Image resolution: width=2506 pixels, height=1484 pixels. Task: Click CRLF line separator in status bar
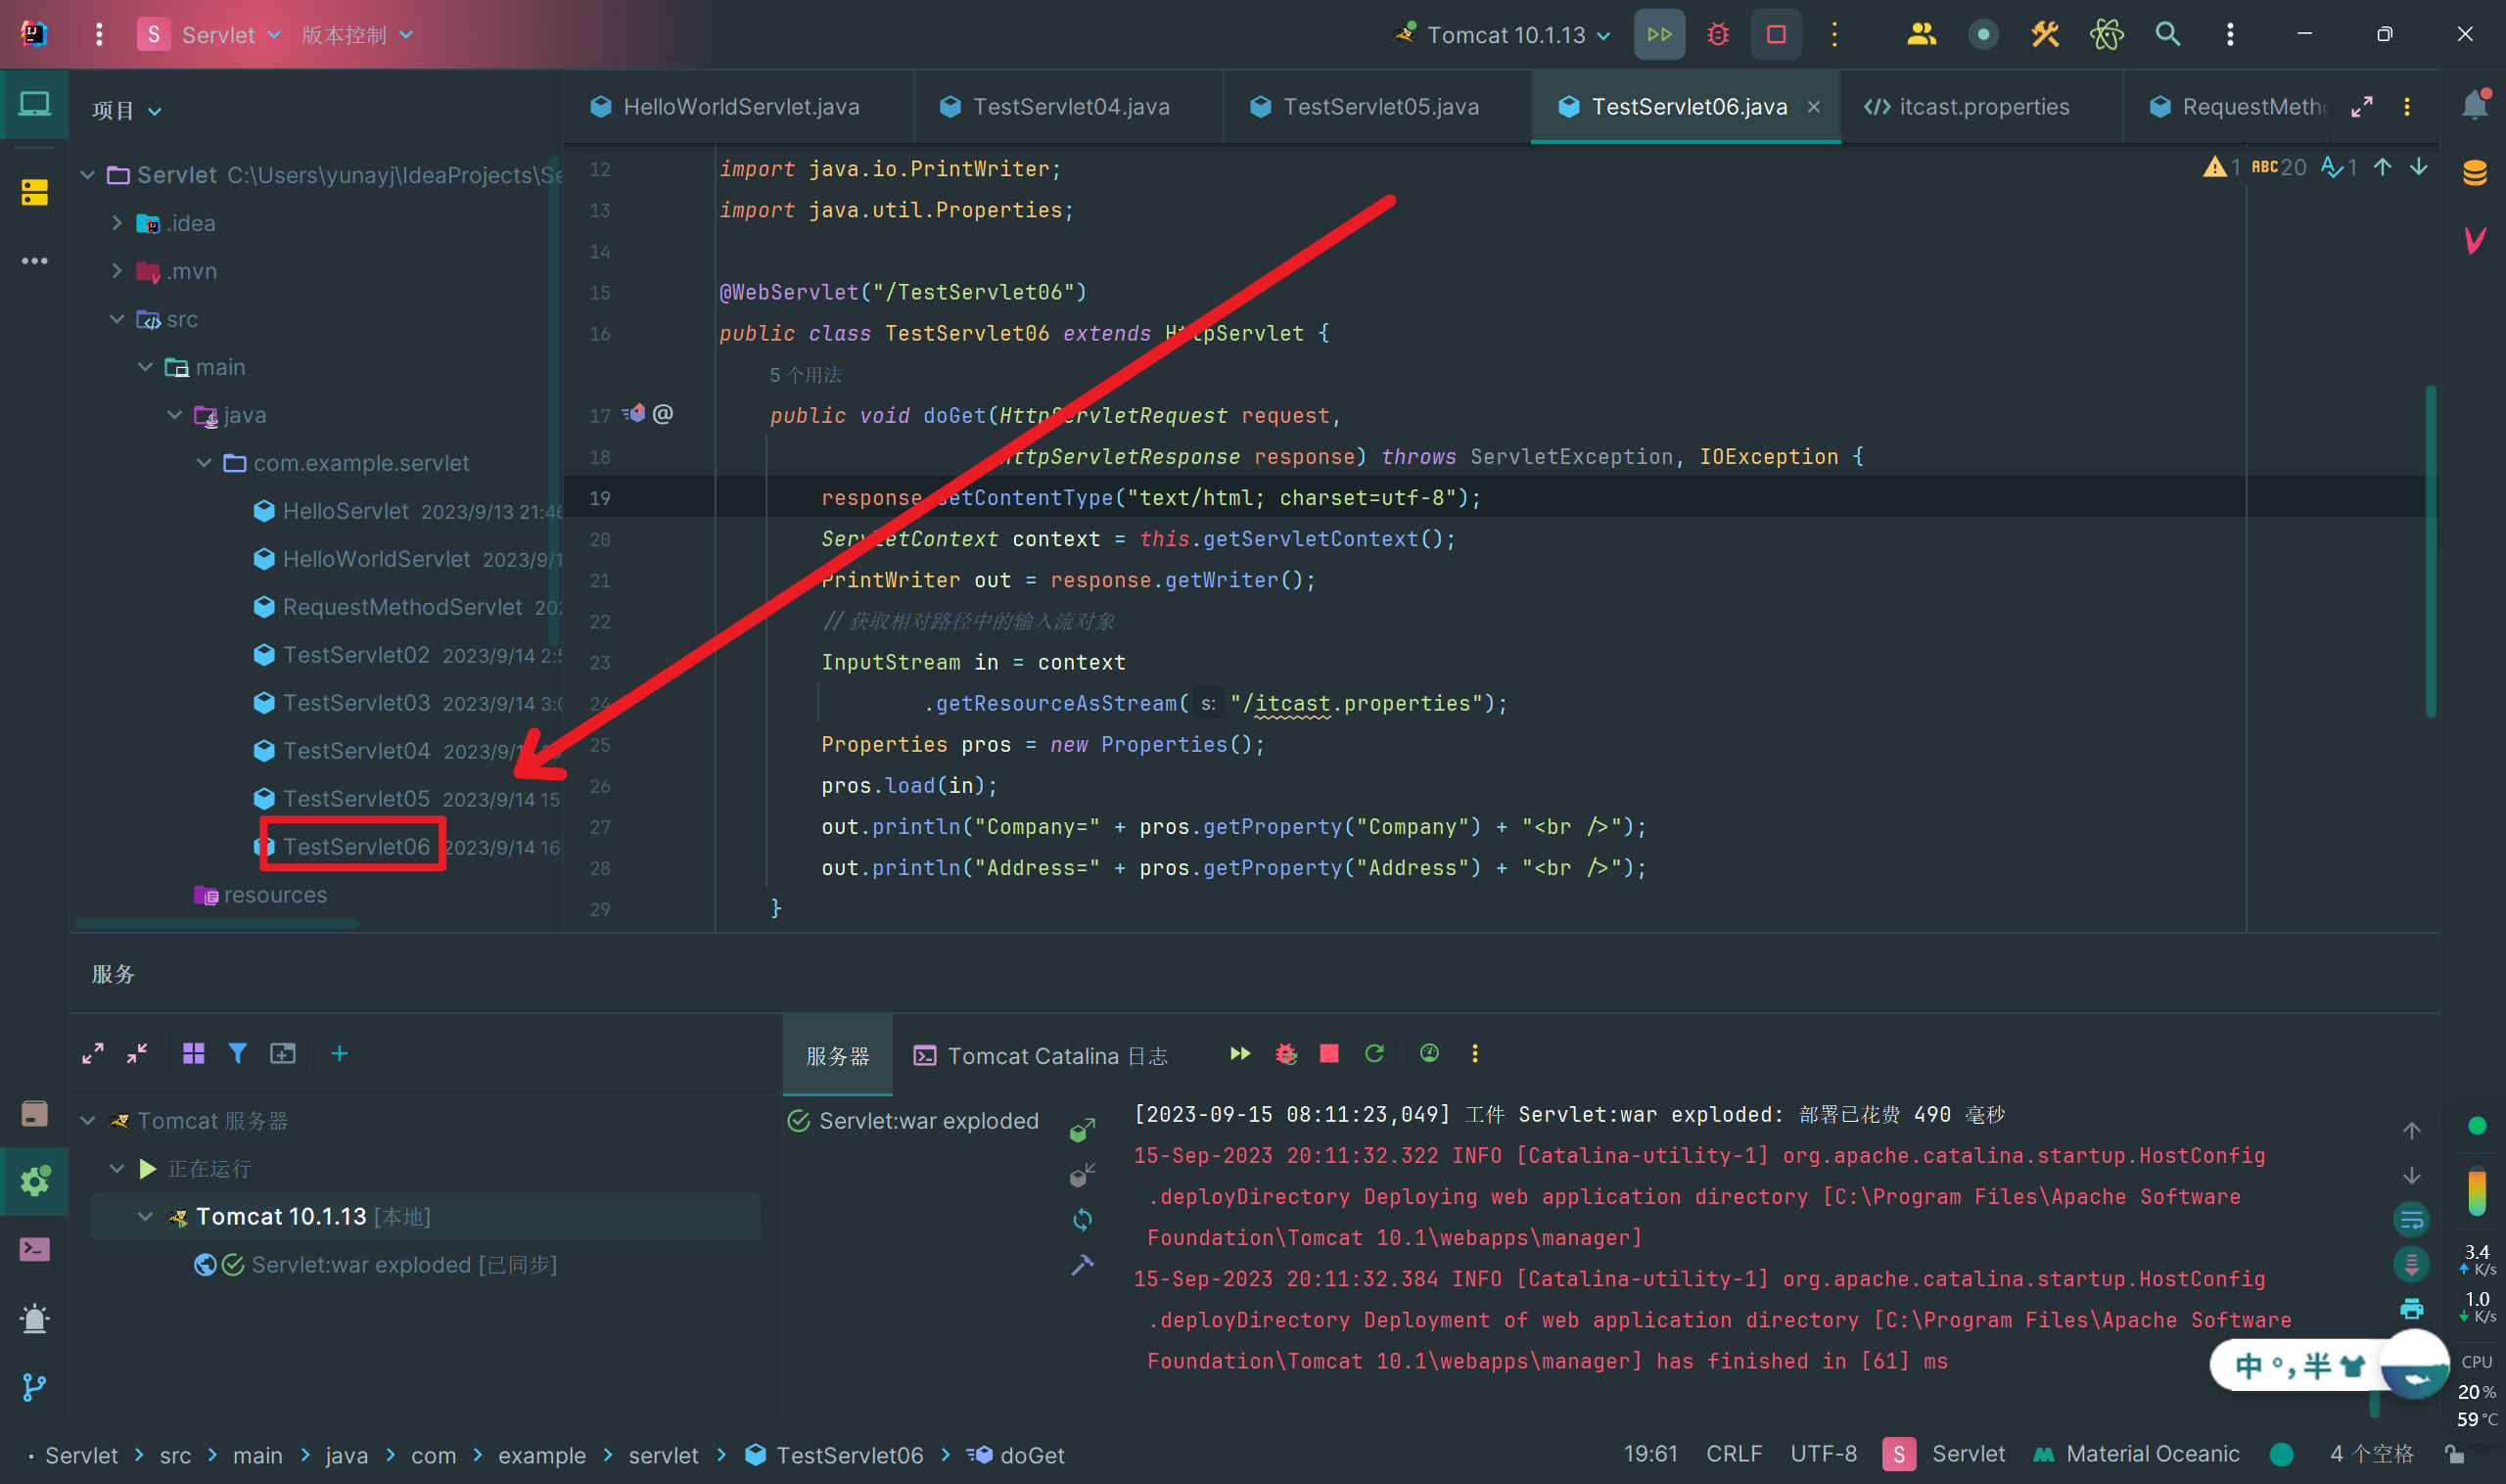coord(1733,1454)
